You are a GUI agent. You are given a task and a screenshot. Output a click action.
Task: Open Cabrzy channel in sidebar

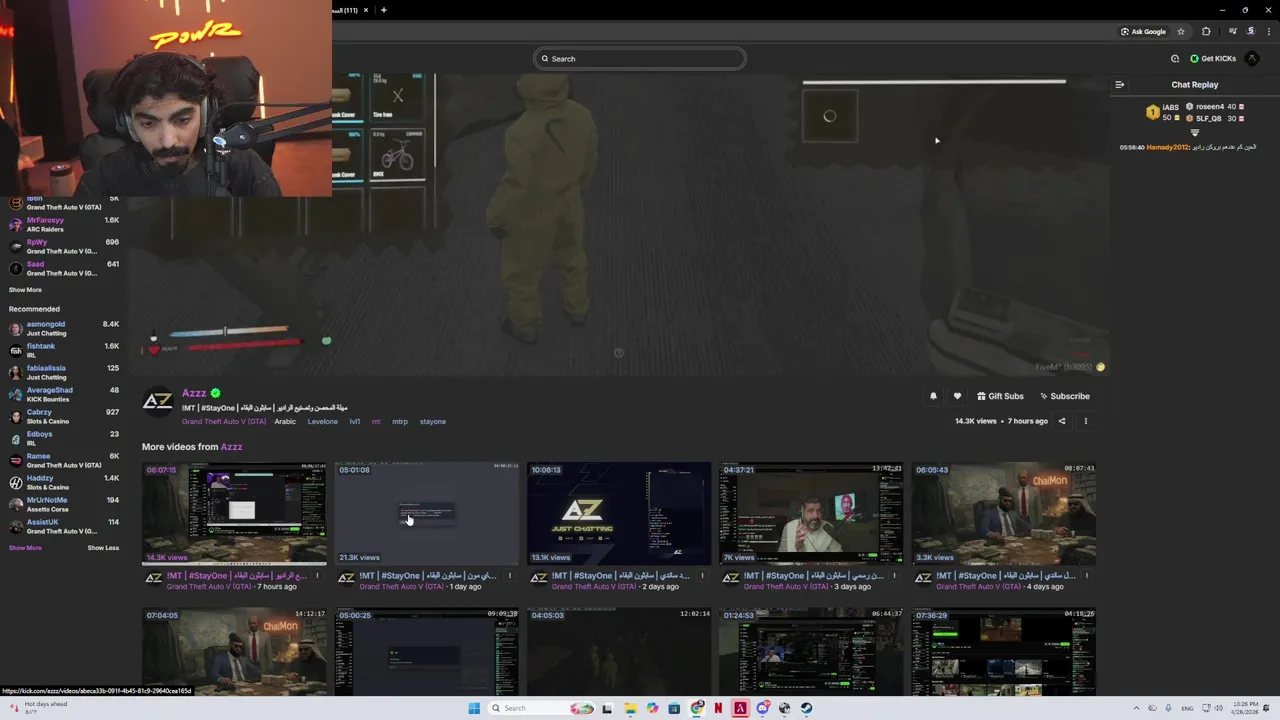(63, 416)
